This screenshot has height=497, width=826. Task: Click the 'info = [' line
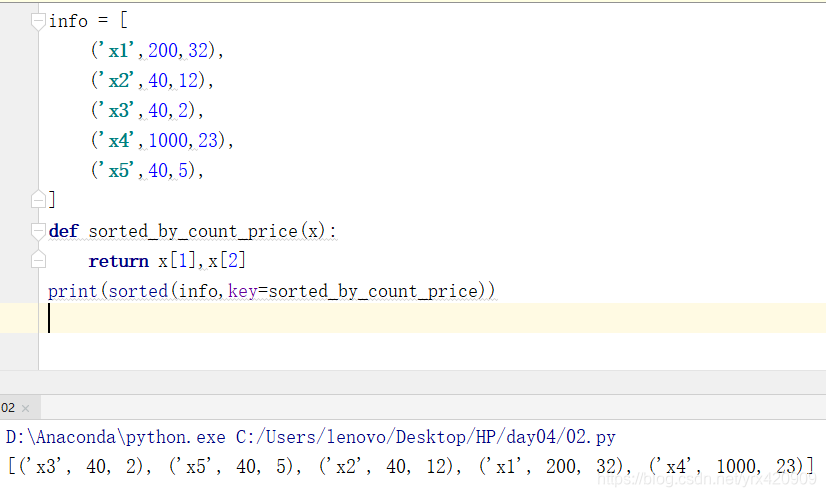point(88,21)
